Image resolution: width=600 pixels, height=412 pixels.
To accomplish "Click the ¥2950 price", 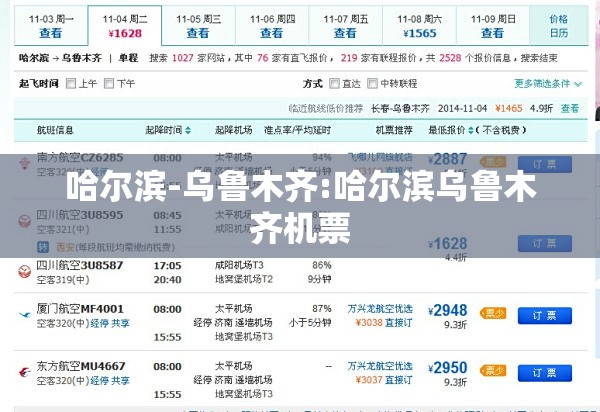I will point(448,368).
